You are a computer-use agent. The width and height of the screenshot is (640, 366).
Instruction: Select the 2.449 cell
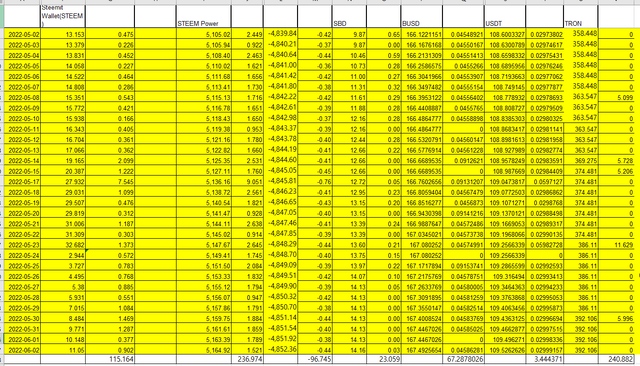pyautogui.click(x=247, y=35)
